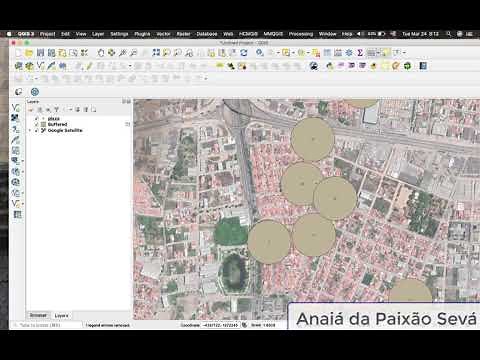Toggle visibility of the Buffered layer
This screenshot has width=480, height=360.
pos(37,124)
